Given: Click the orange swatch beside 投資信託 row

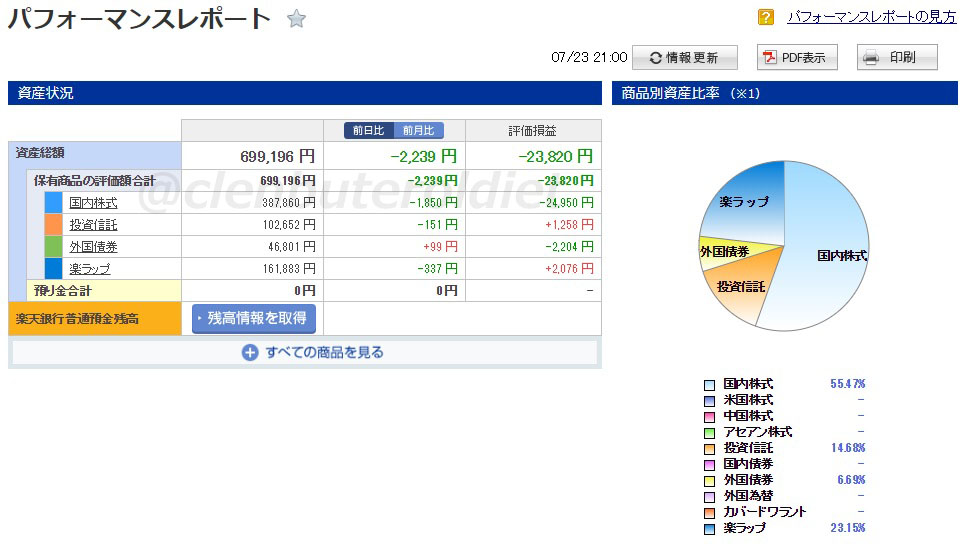Looking at the screenshot, I should click(53, 225).
